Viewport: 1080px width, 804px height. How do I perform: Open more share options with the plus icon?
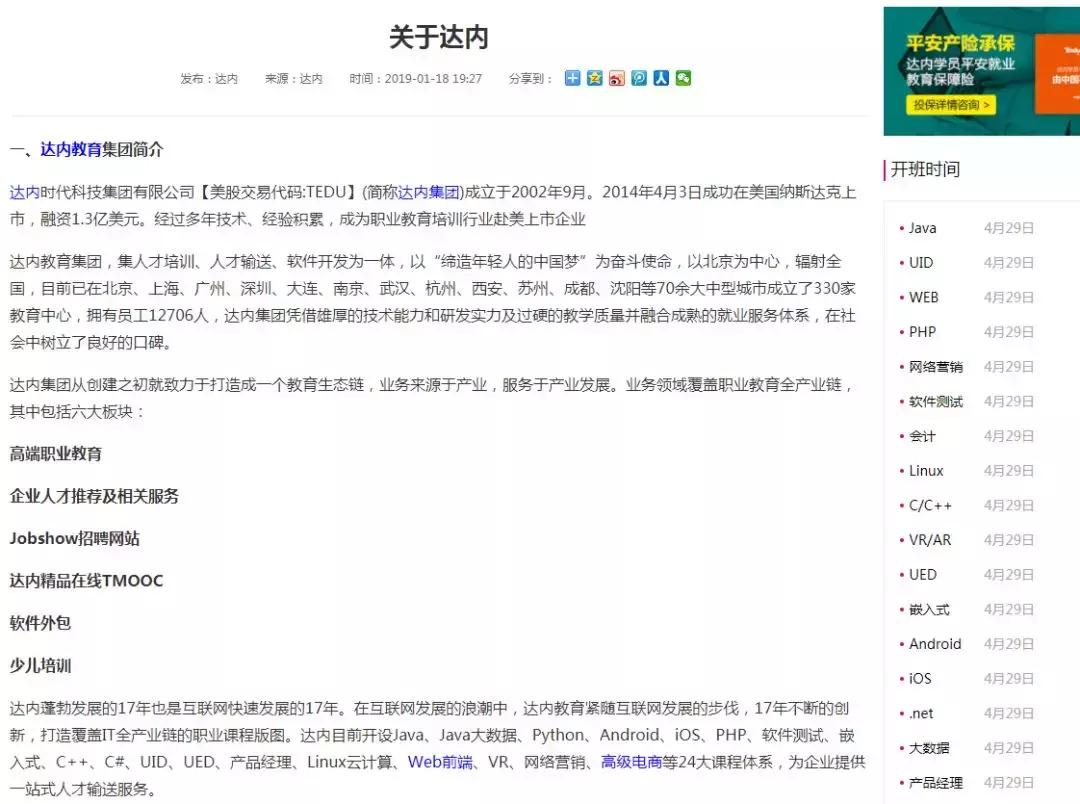572,77
